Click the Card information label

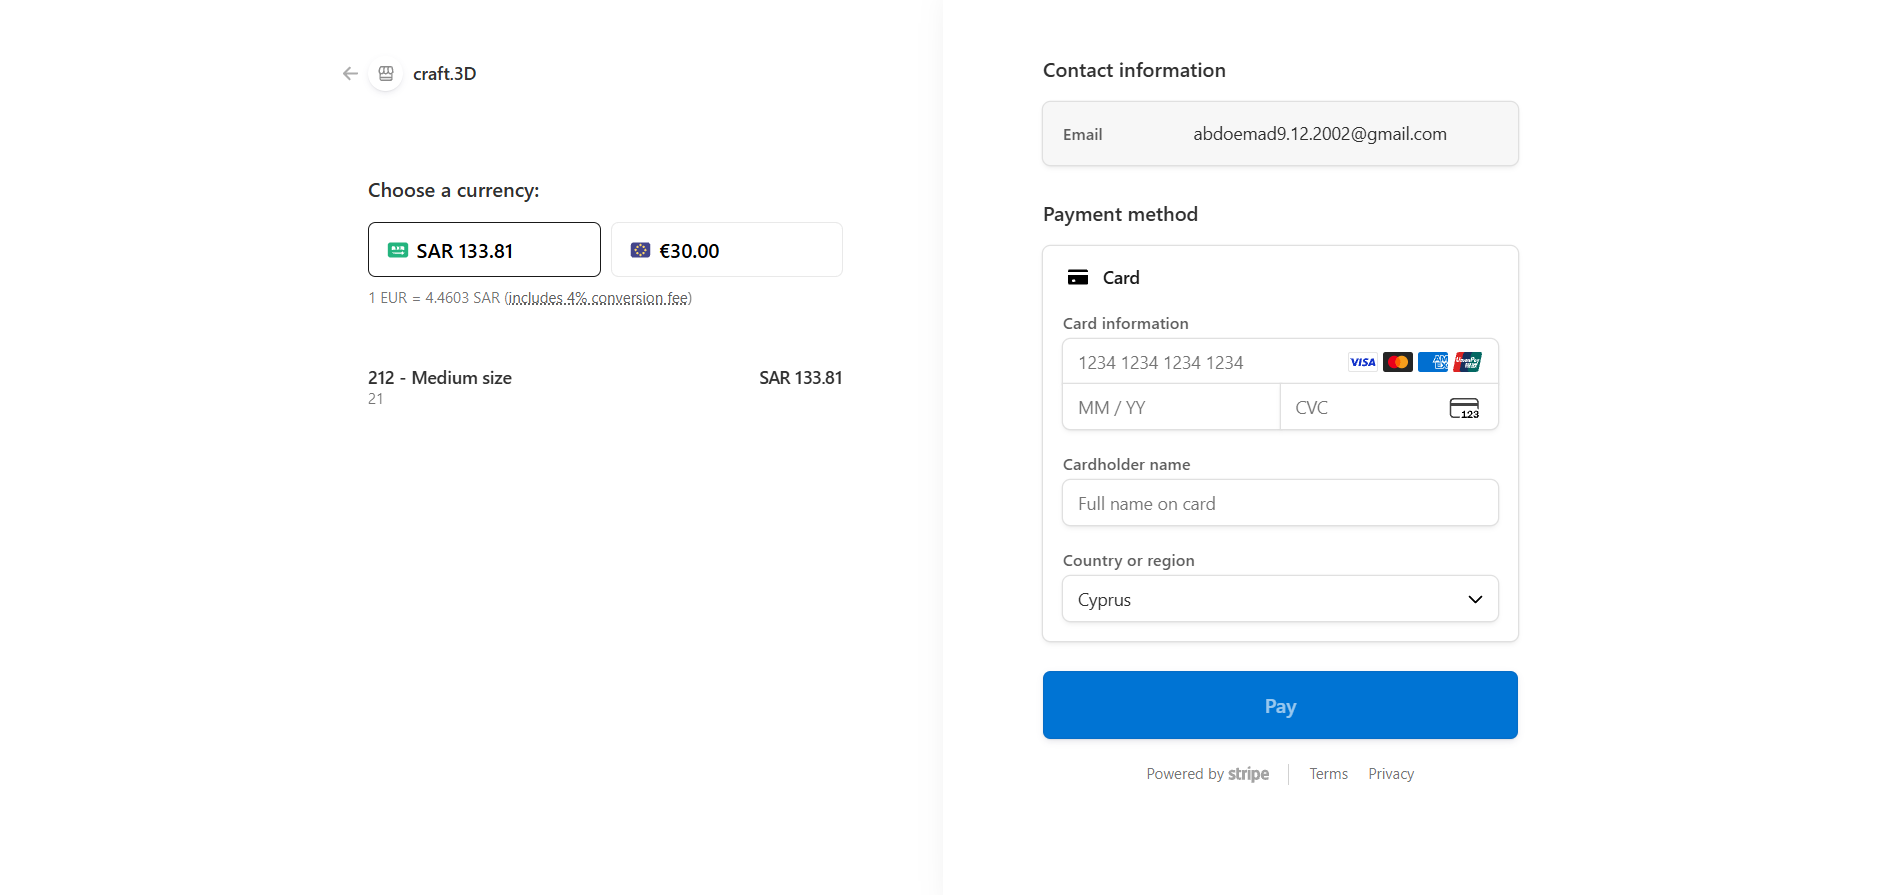tap(1125, 323)
